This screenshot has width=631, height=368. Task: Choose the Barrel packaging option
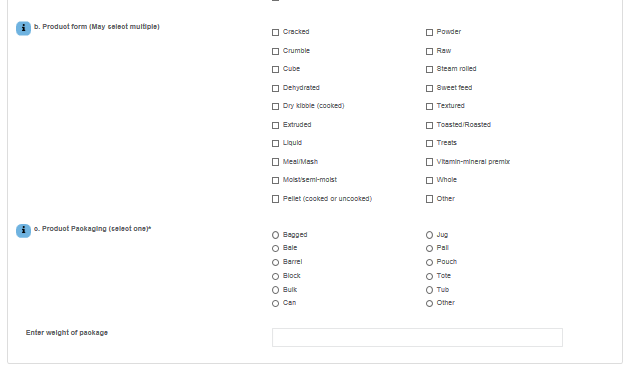click(275, 263)
